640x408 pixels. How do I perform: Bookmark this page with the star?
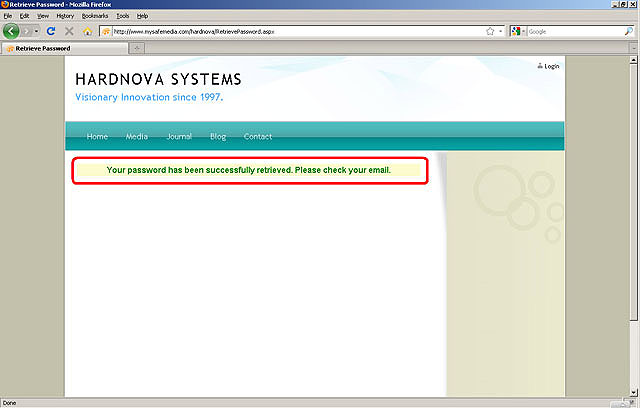click(x=490, y=31)
